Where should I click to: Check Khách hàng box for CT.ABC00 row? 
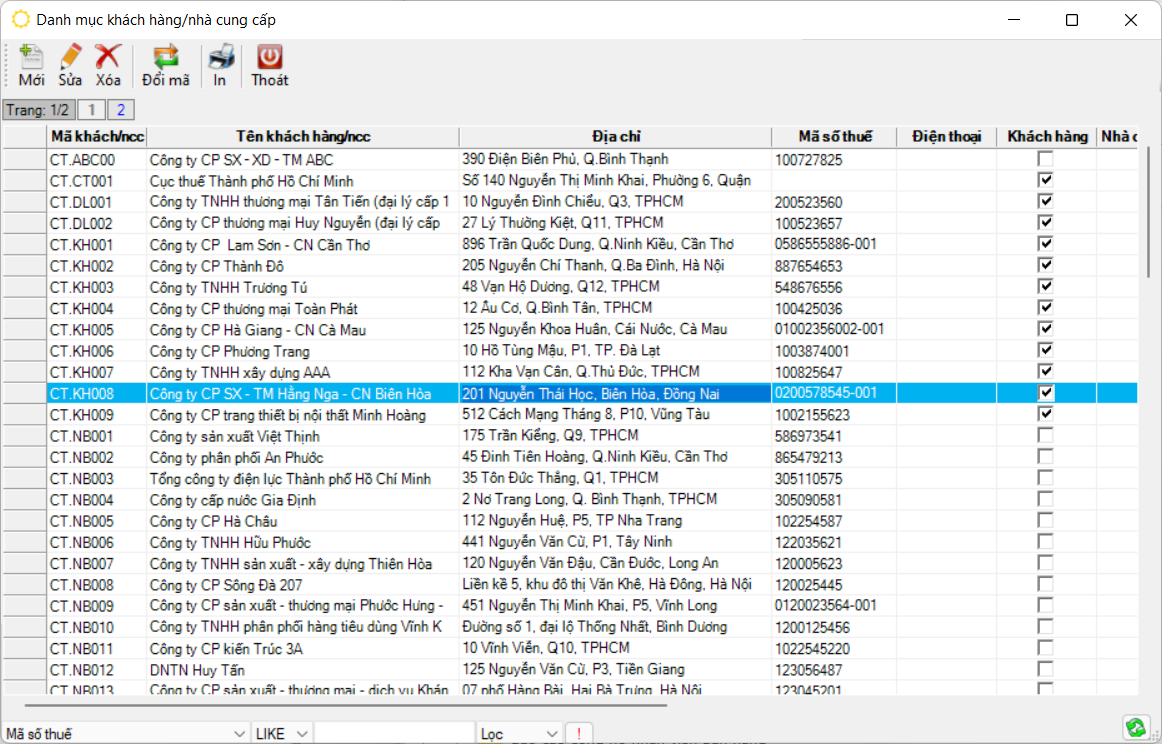click(1045, 159)
